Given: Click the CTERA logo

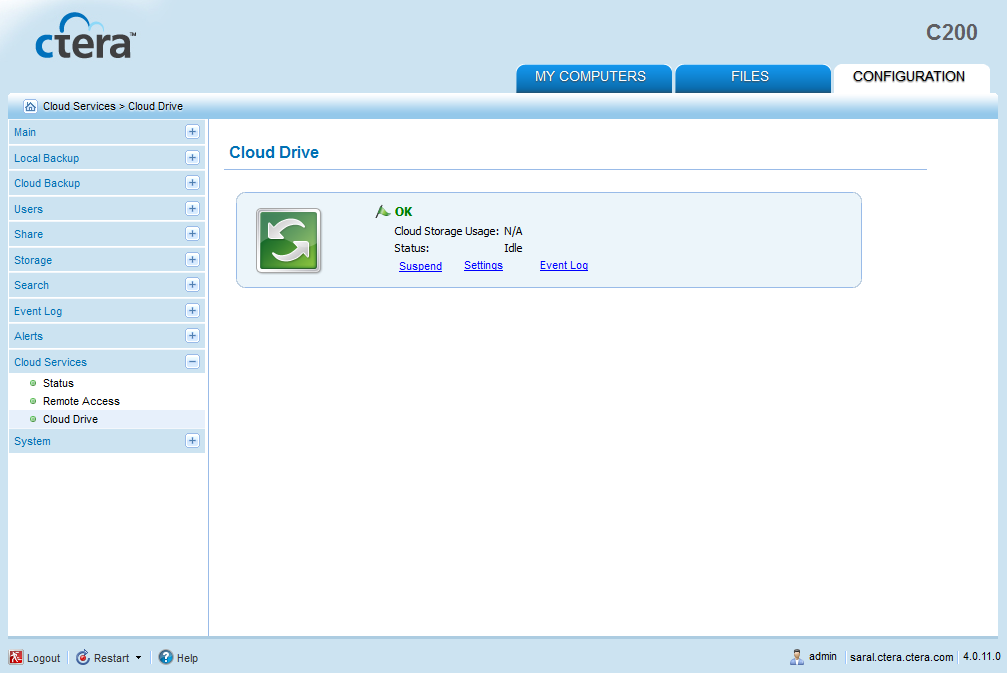Looking at the screenshot, I should click(85, 37).
